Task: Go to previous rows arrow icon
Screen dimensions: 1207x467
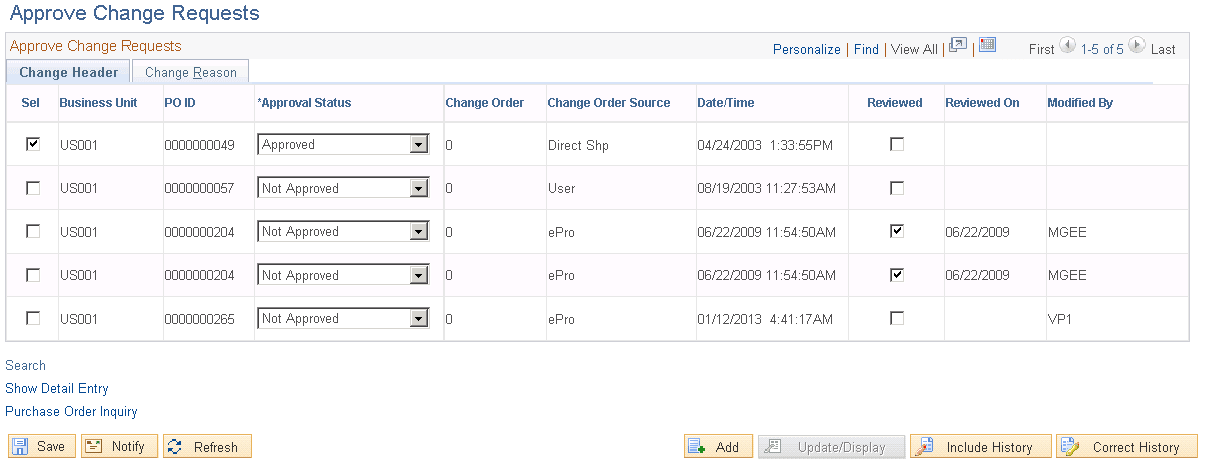Action: 1067,46
